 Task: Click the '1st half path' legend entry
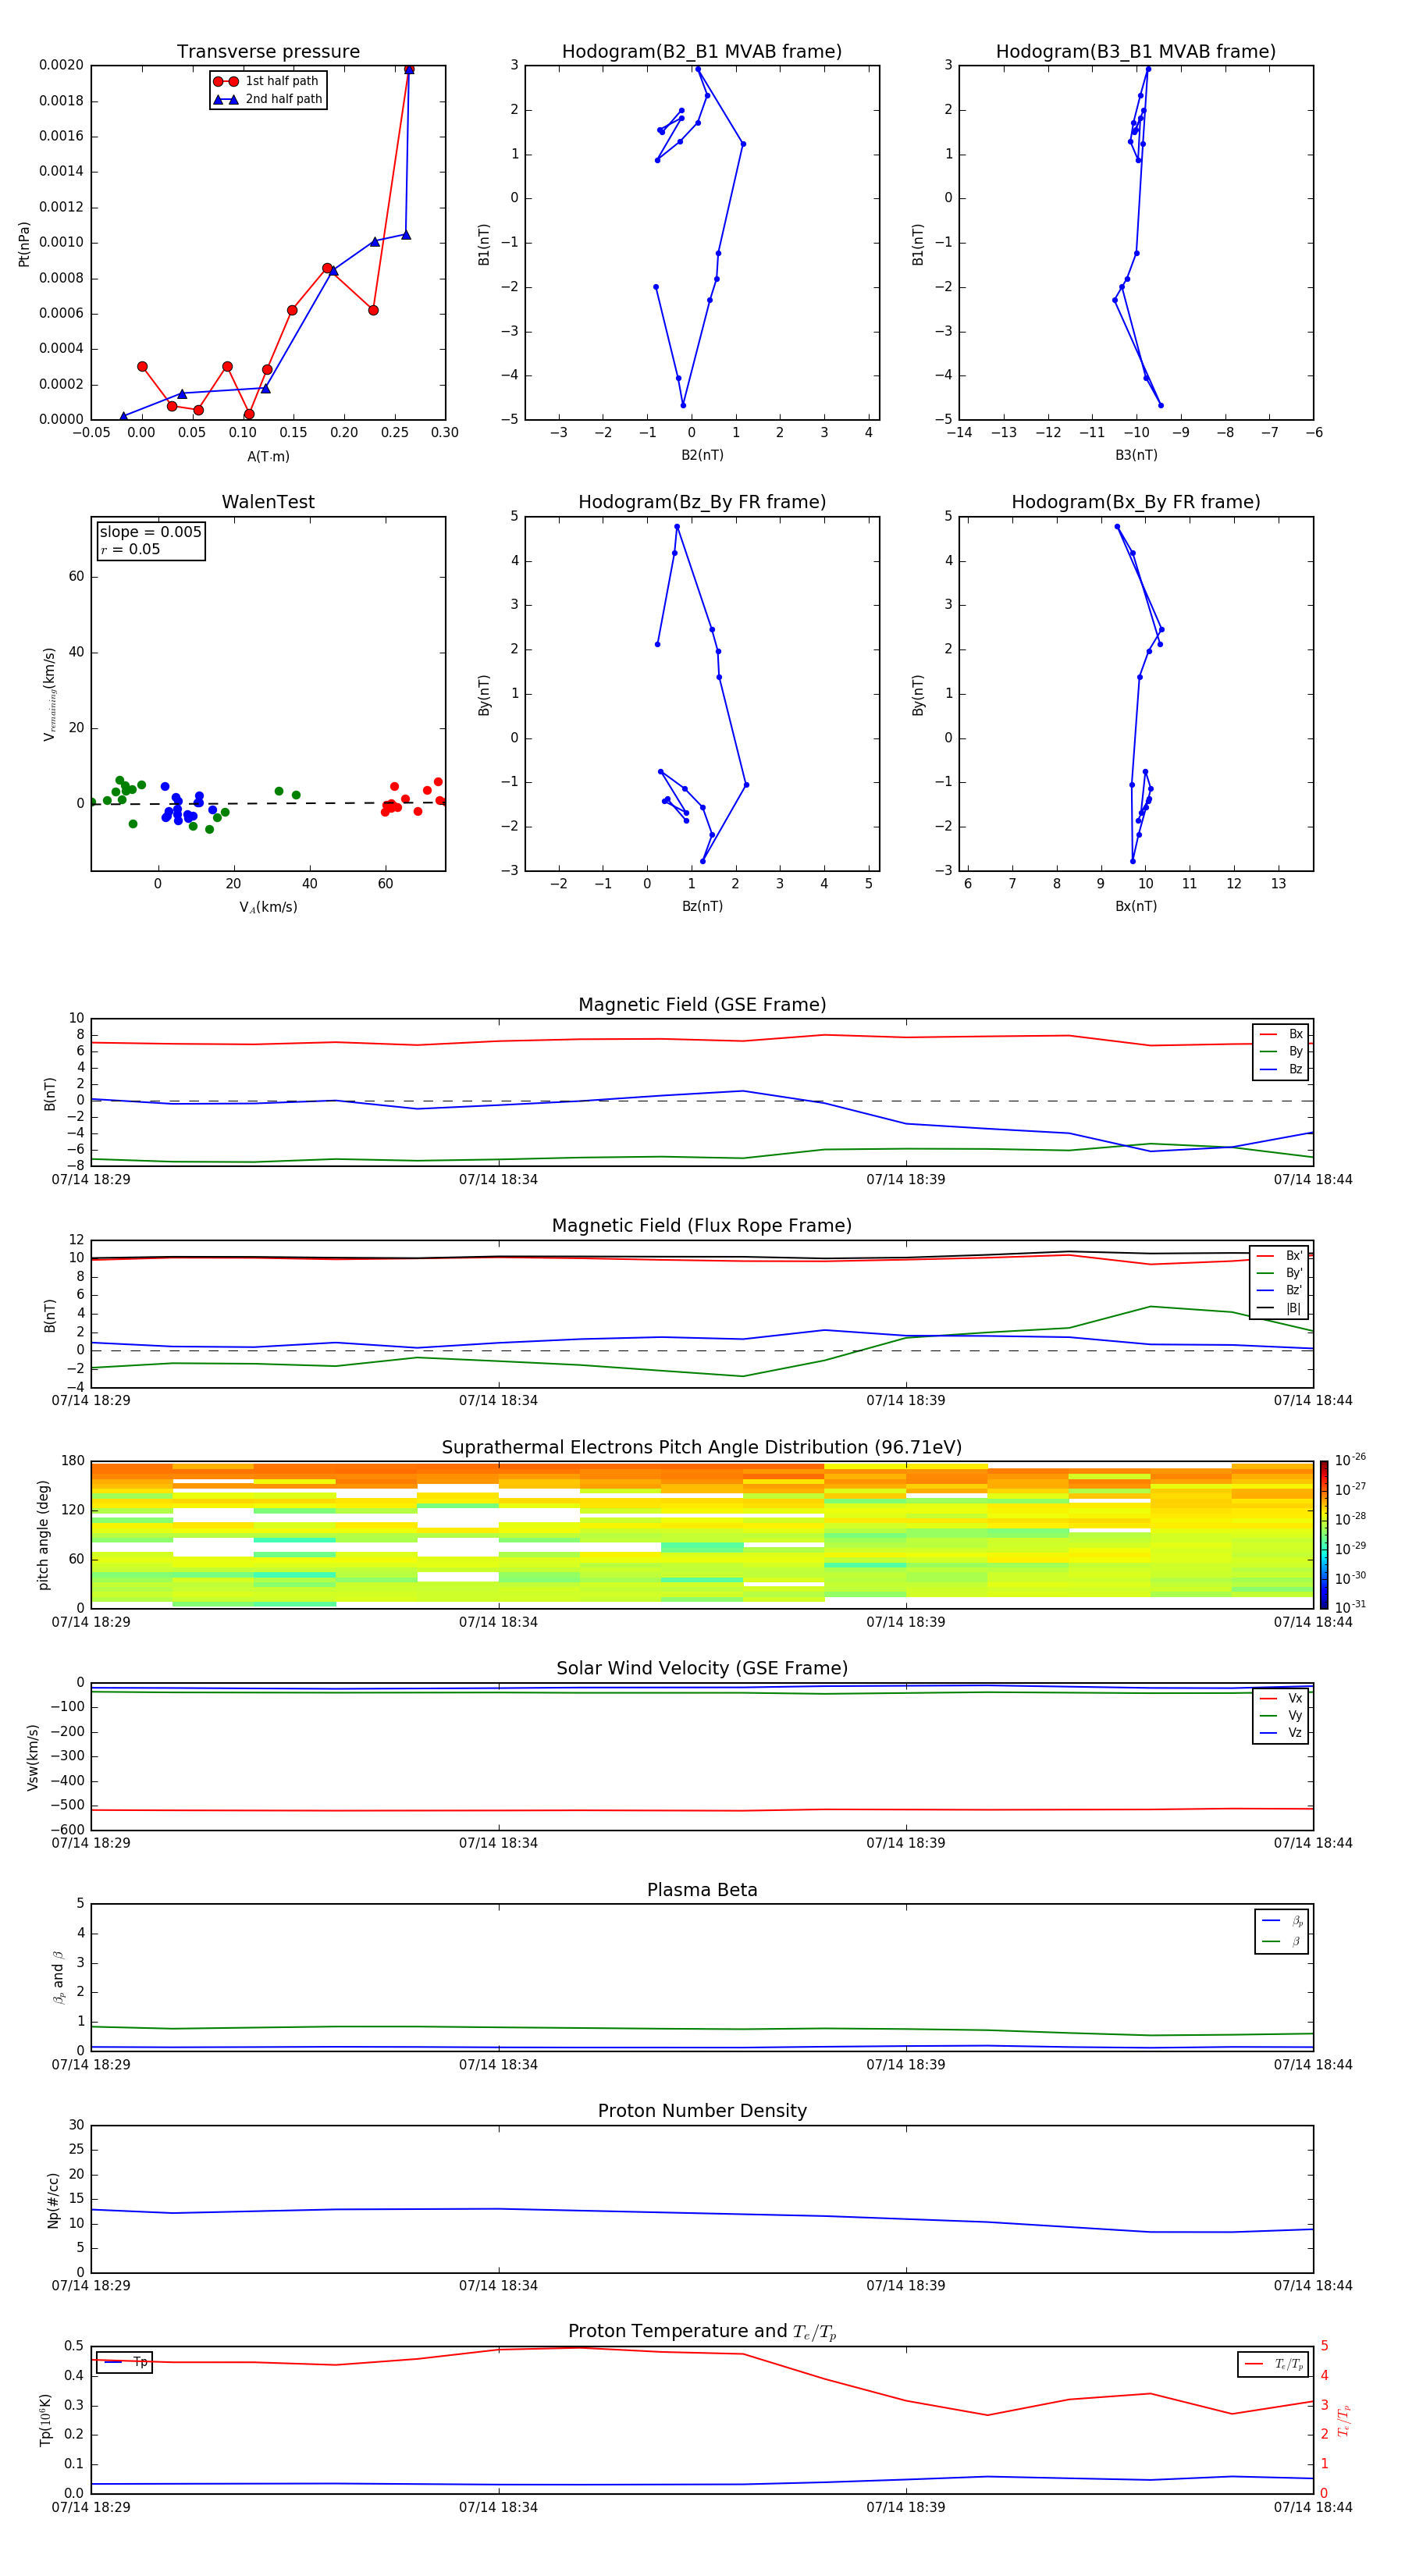coord(267,81)
